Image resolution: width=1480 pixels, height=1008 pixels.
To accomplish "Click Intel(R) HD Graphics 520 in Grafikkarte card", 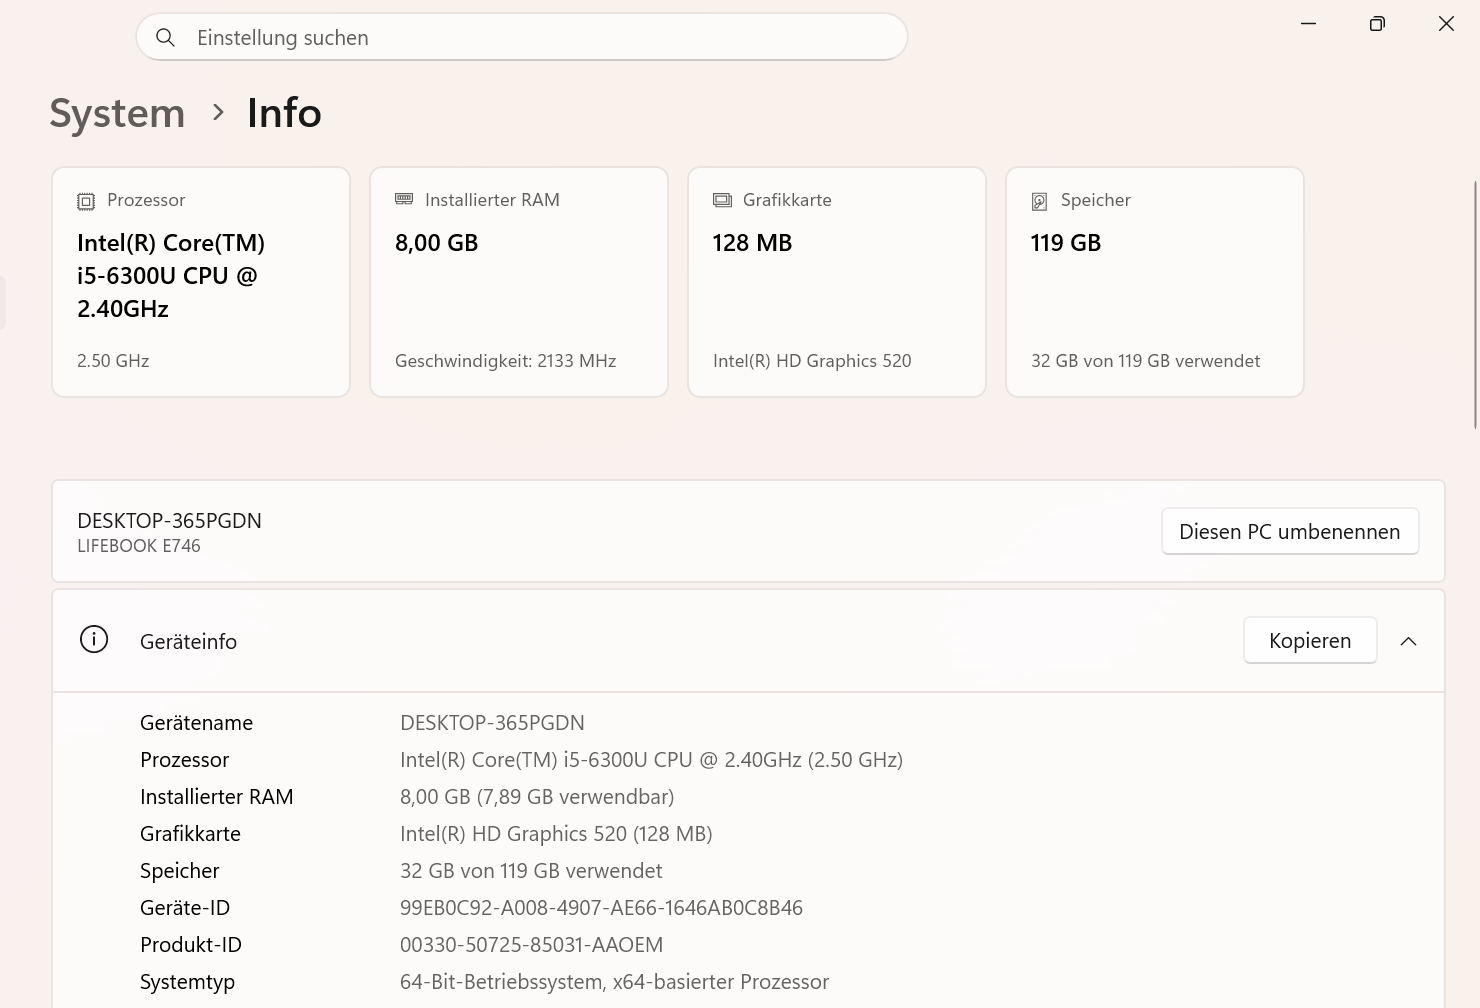I will 812,361.
